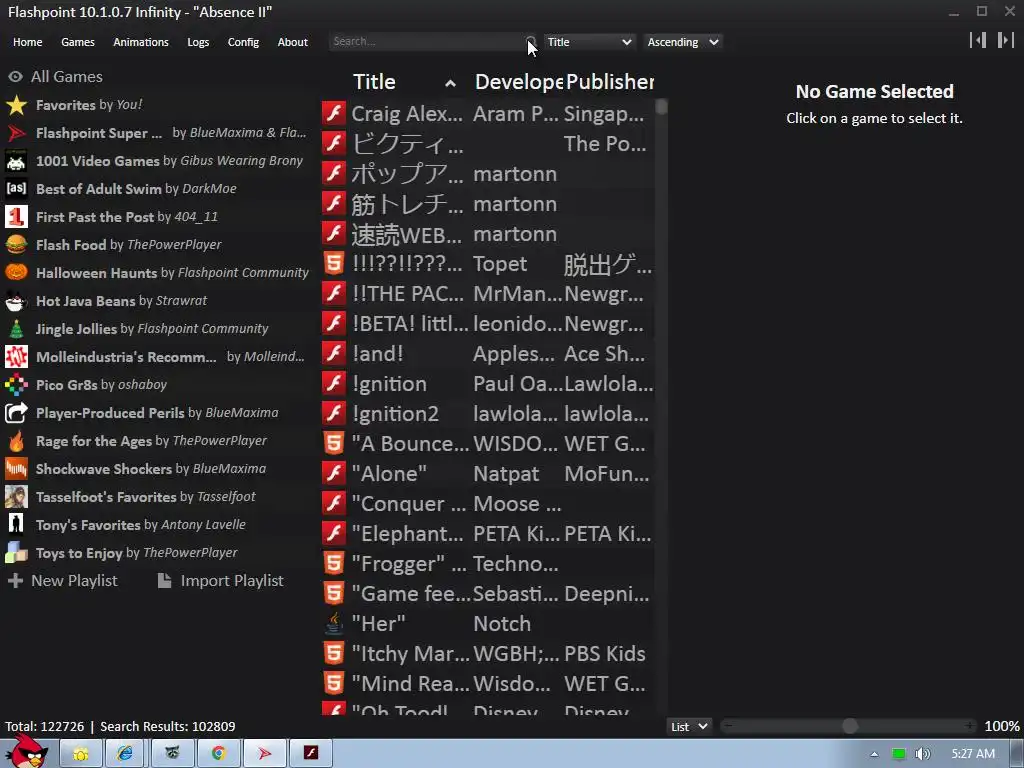Viewport: 1024px width, 768px height.
Task: Select "Elephant..." by PETA Kids row
Action: pos(488,534)
